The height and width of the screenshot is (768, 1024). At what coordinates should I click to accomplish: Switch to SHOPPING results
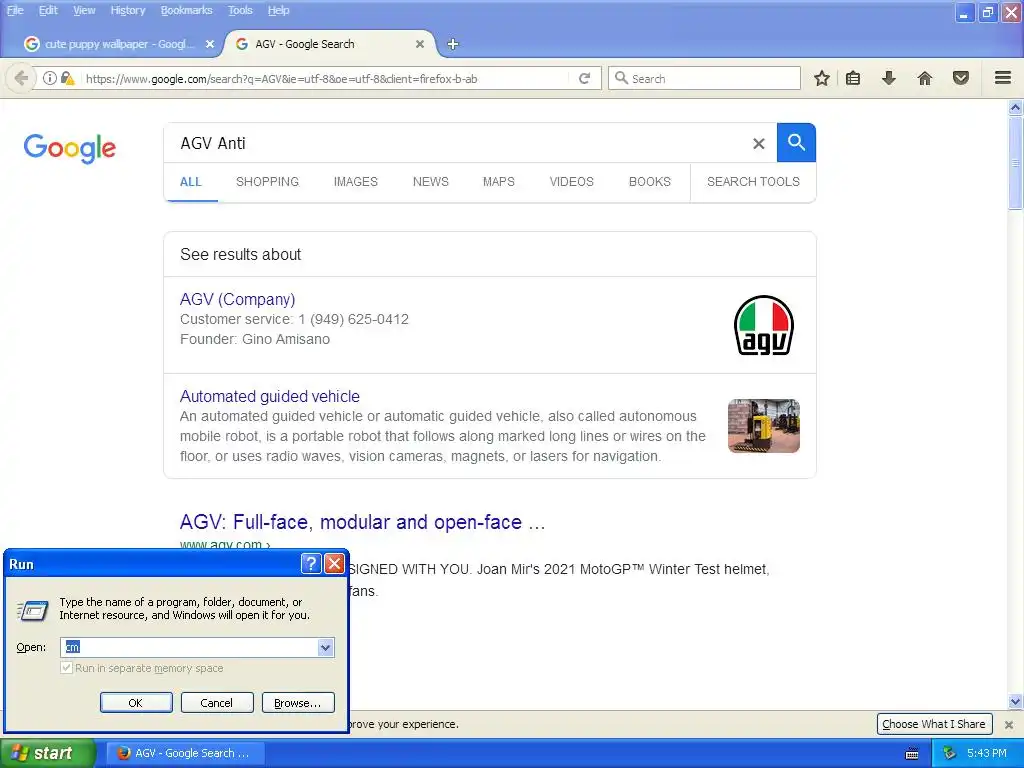point(267,182)
